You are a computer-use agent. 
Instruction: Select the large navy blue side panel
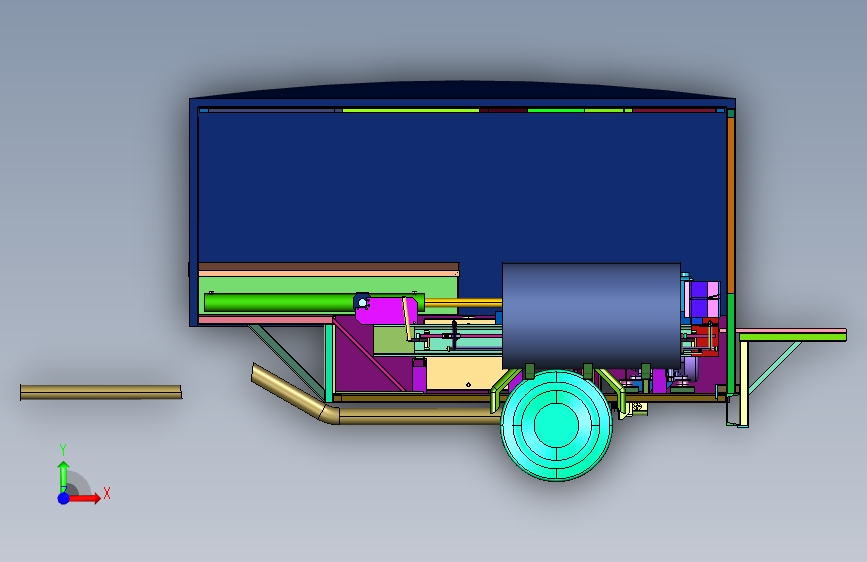click(462, 188)
